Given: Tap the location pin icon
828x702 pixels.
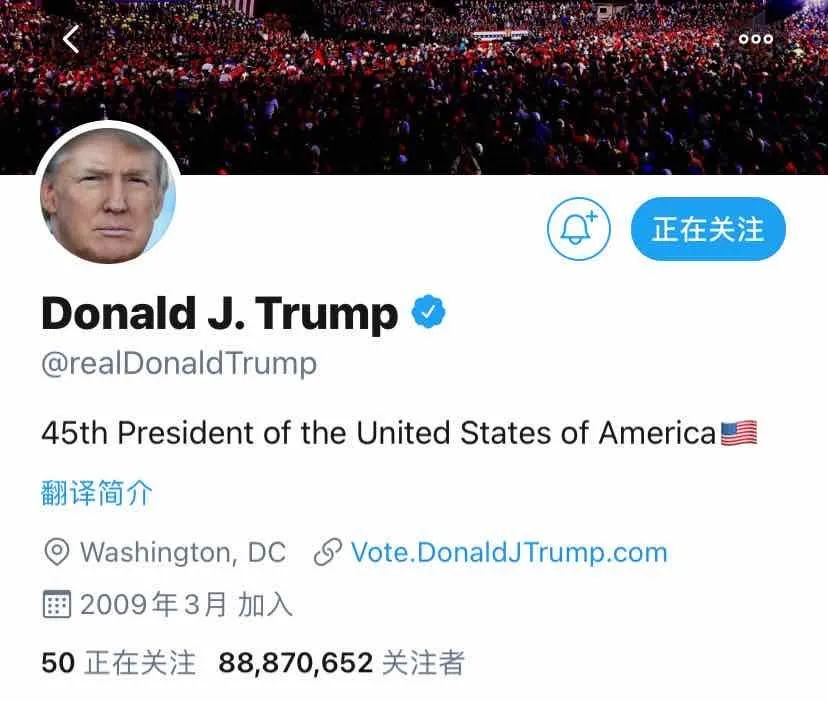Looking at the screenshot, I should point(57,553).
